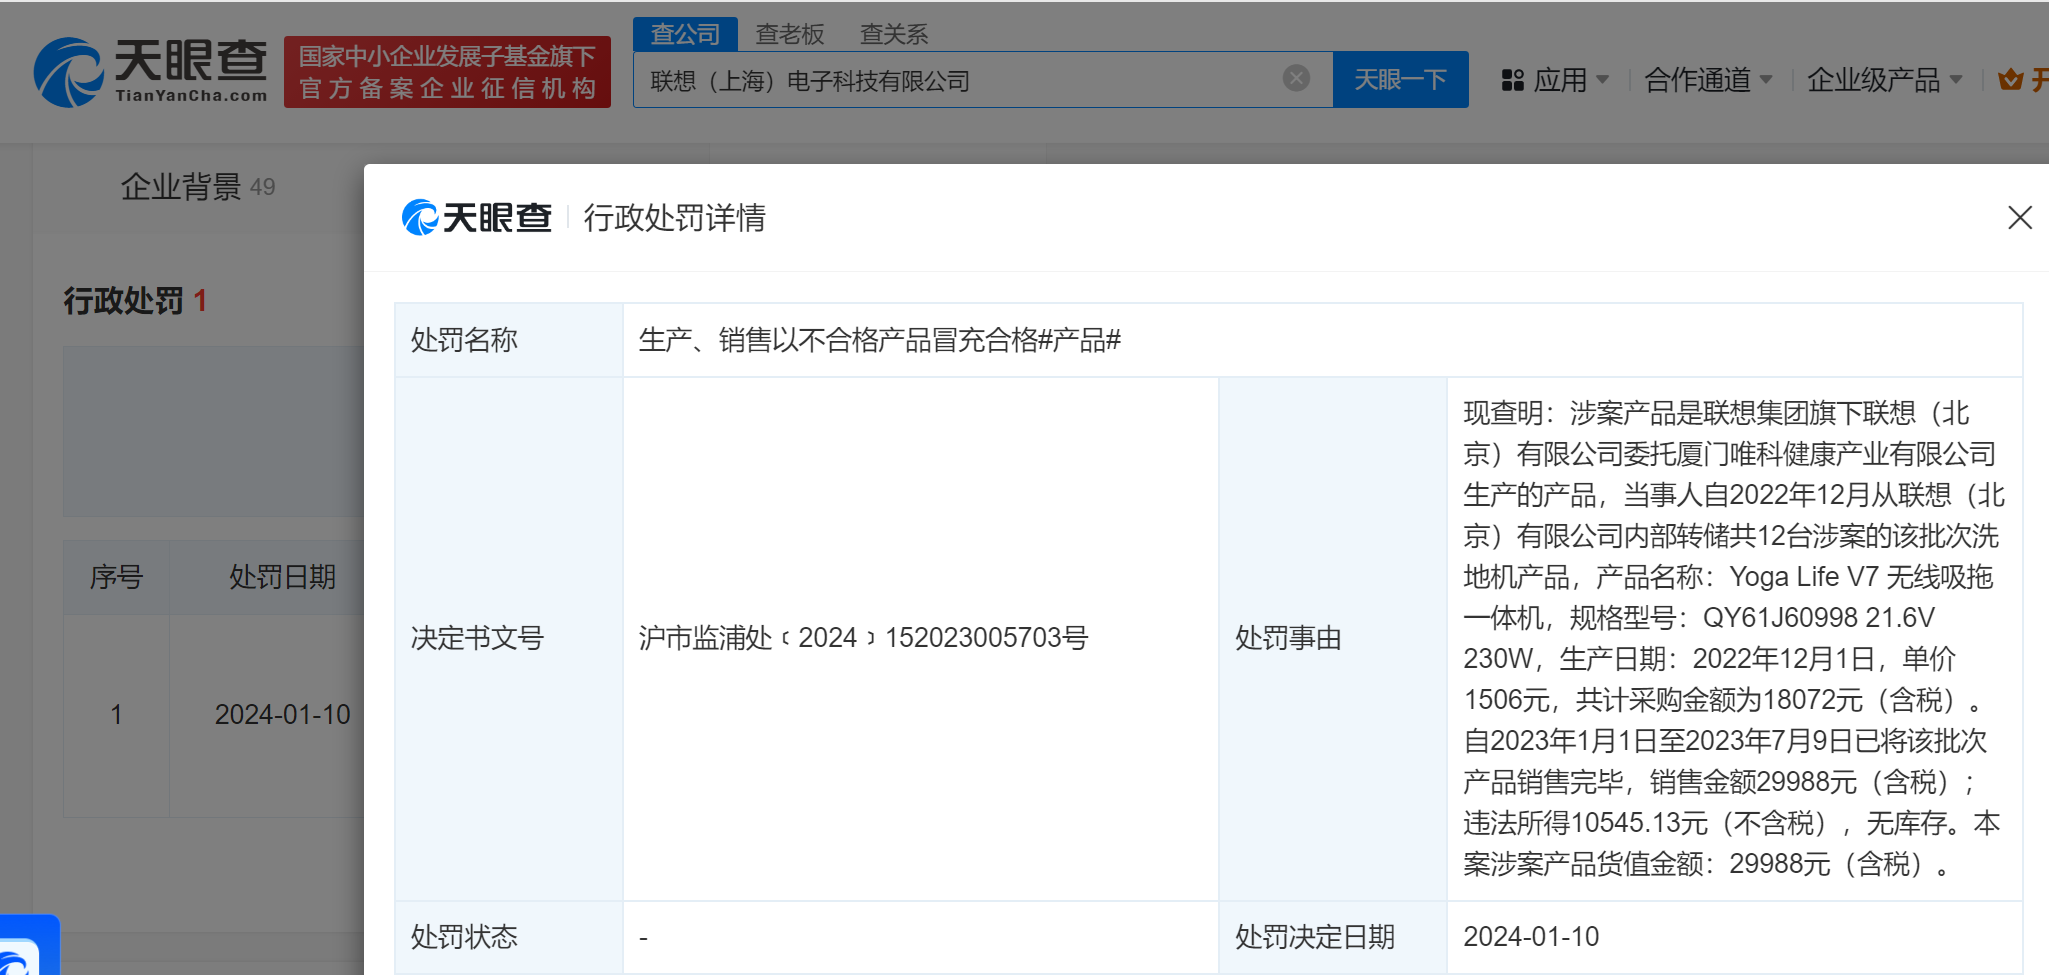Expand the 合作通道 dropdown
This screenshot has height=975, width=2049.
pos(1707,80)
